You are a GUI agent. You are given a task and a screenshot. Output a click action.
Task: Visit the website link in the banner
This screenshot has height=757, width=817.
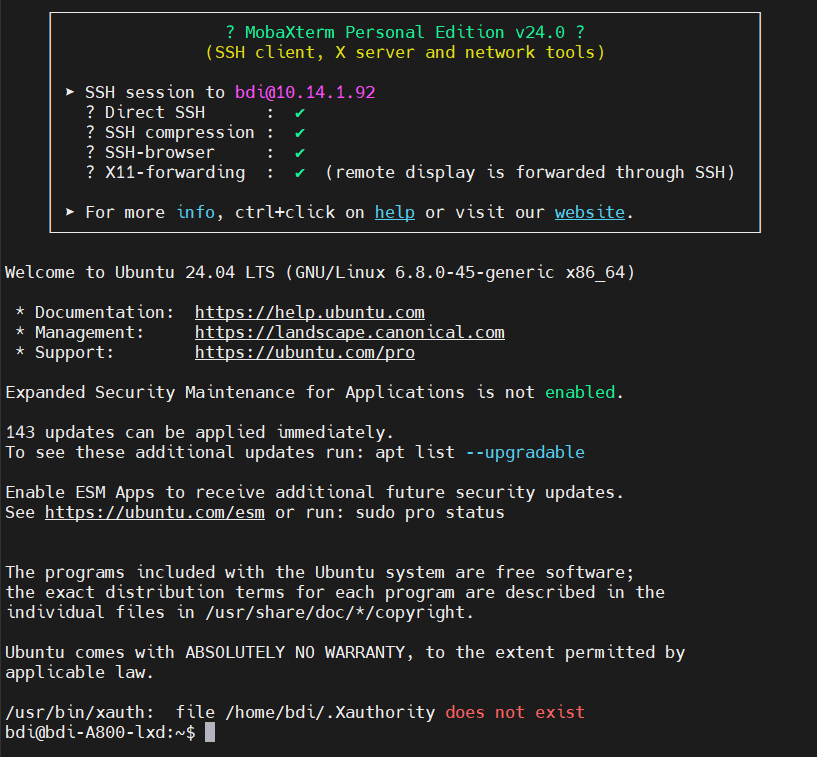coord(589,212)
